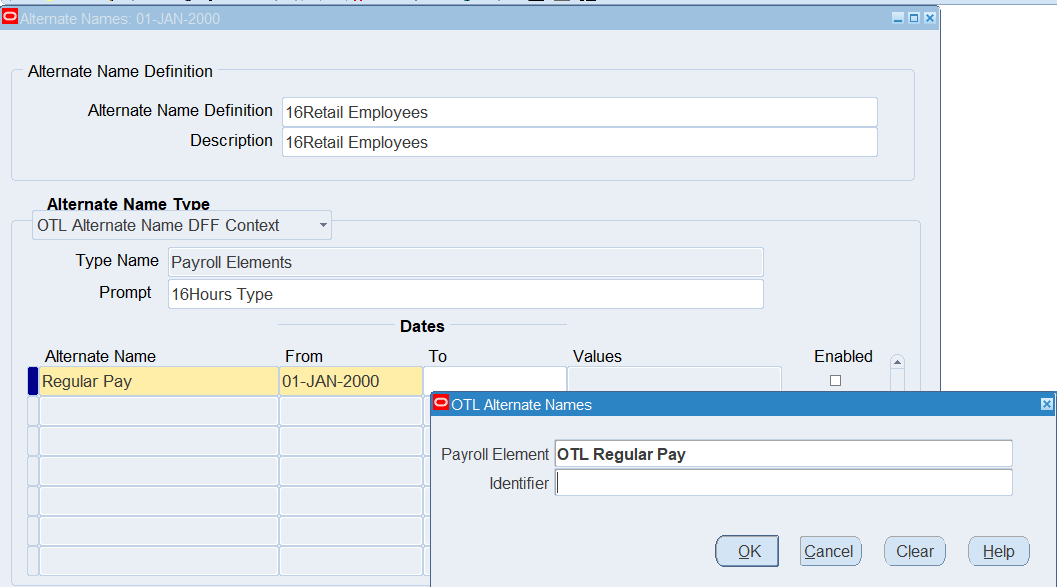
Task: Click into the Identifier field
Action: coord(783,483)
